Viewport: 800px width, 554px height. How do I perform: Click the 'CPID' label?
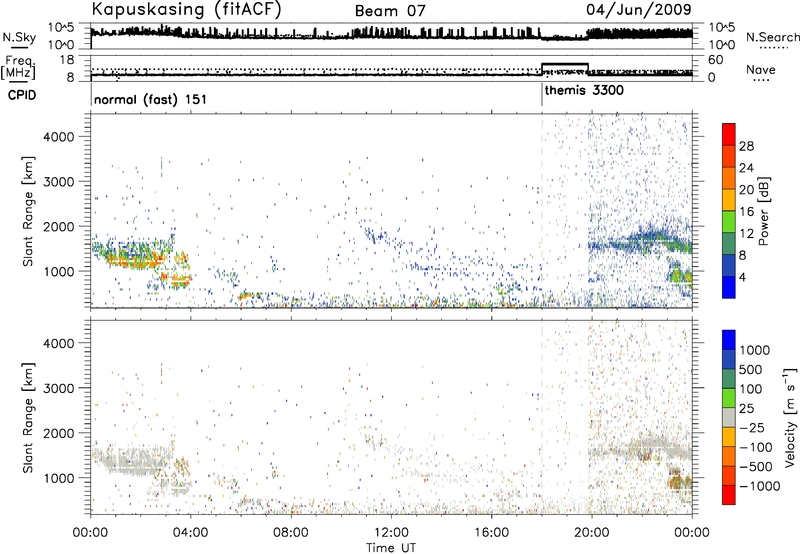22,95
